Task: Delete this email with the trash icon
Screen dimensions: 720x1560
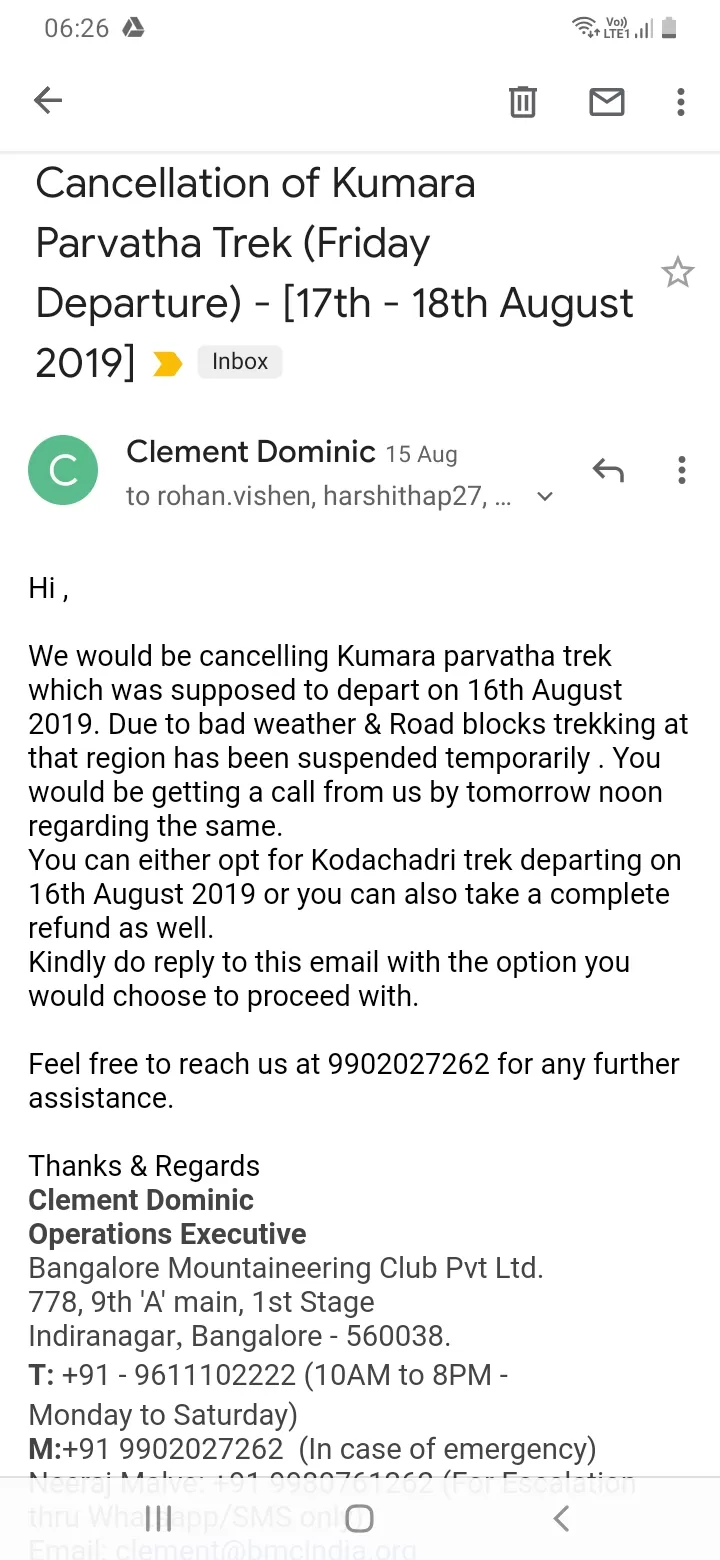Action: coord(523,101)
